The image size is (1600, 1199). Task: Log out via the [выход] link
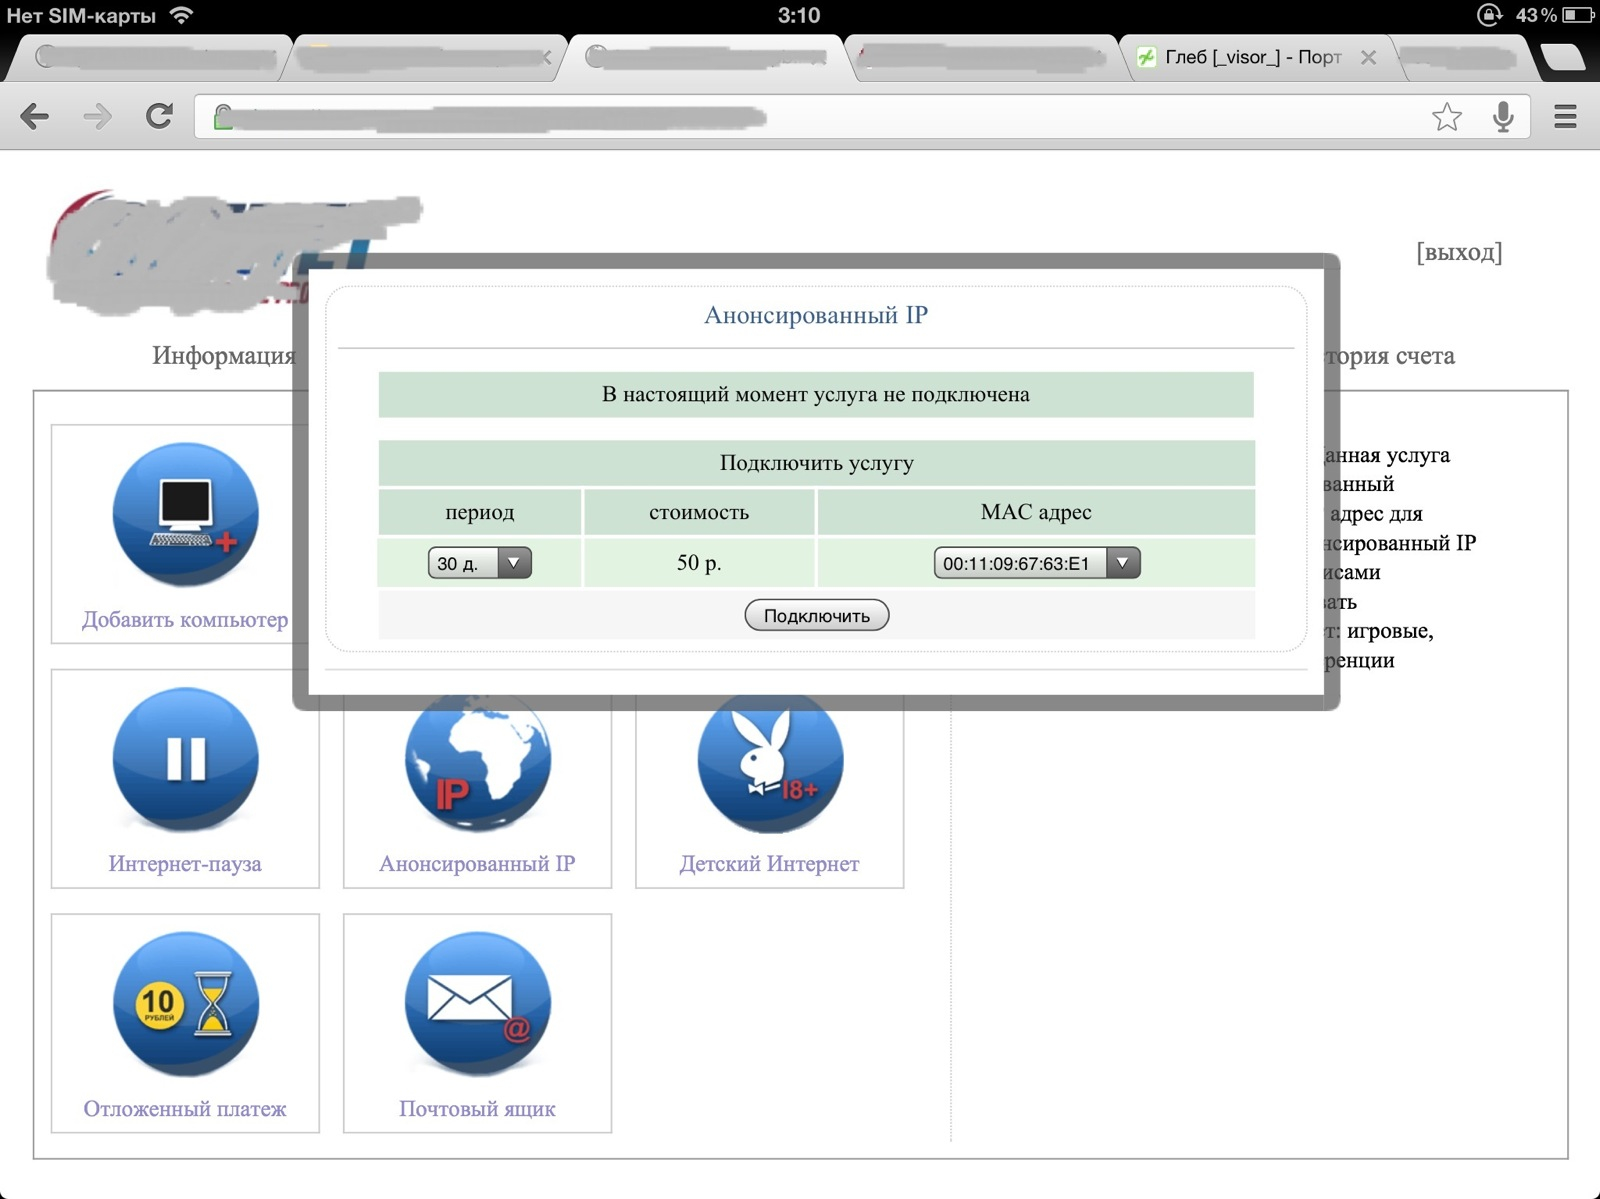click(x=1459, y=252)
